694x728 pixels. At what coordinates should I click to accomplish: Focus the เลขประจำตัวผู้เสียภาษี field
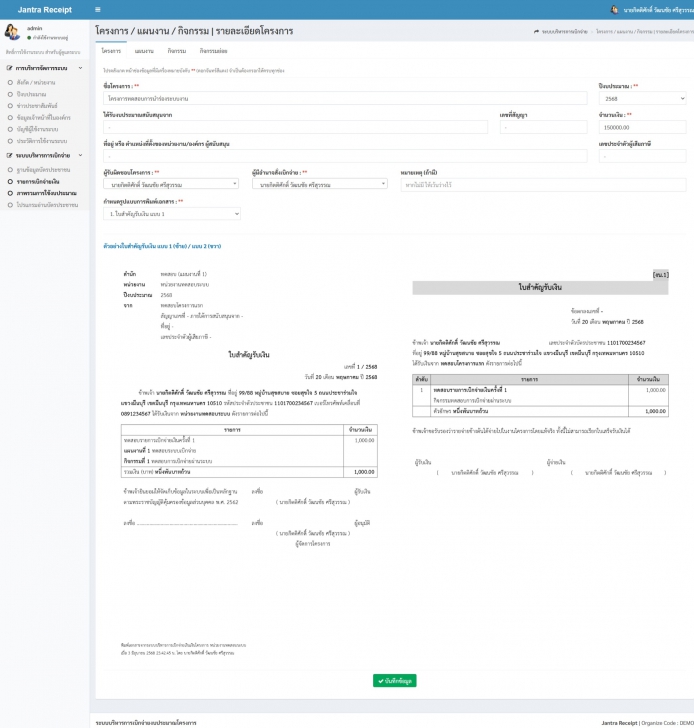642,156
